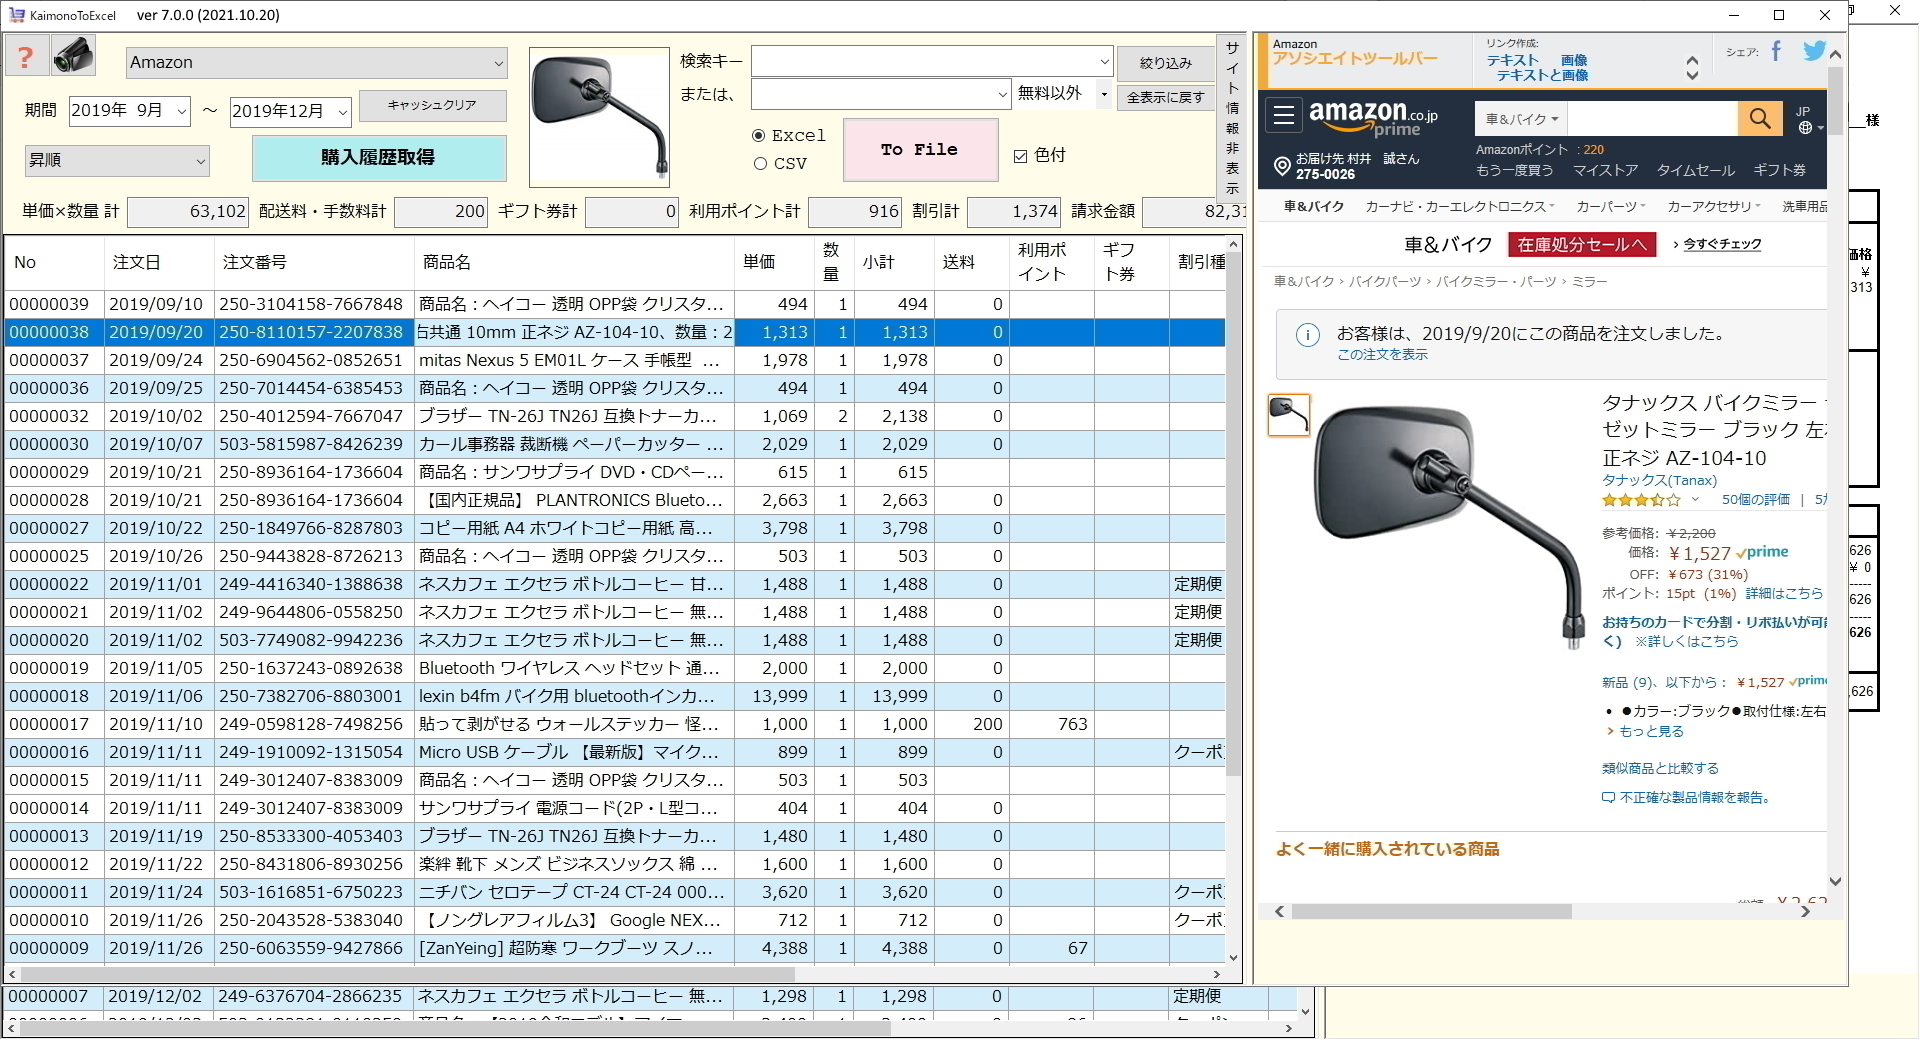The image size is (1920, 1040).
Task: Select the Excel output radio button
Action: click(759, 136)
